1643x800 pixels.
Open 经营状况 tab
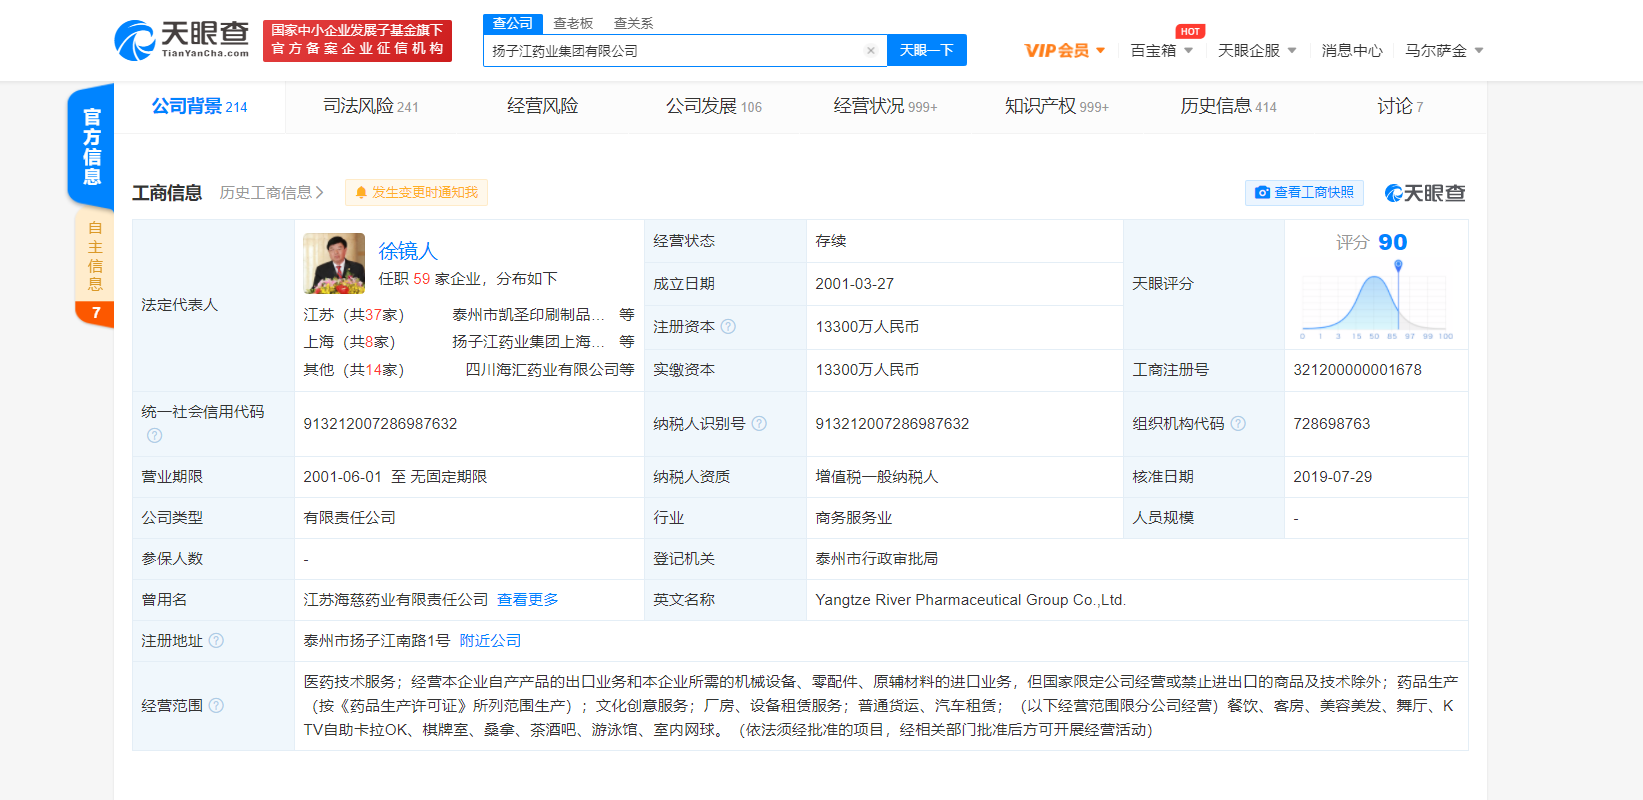885,106
